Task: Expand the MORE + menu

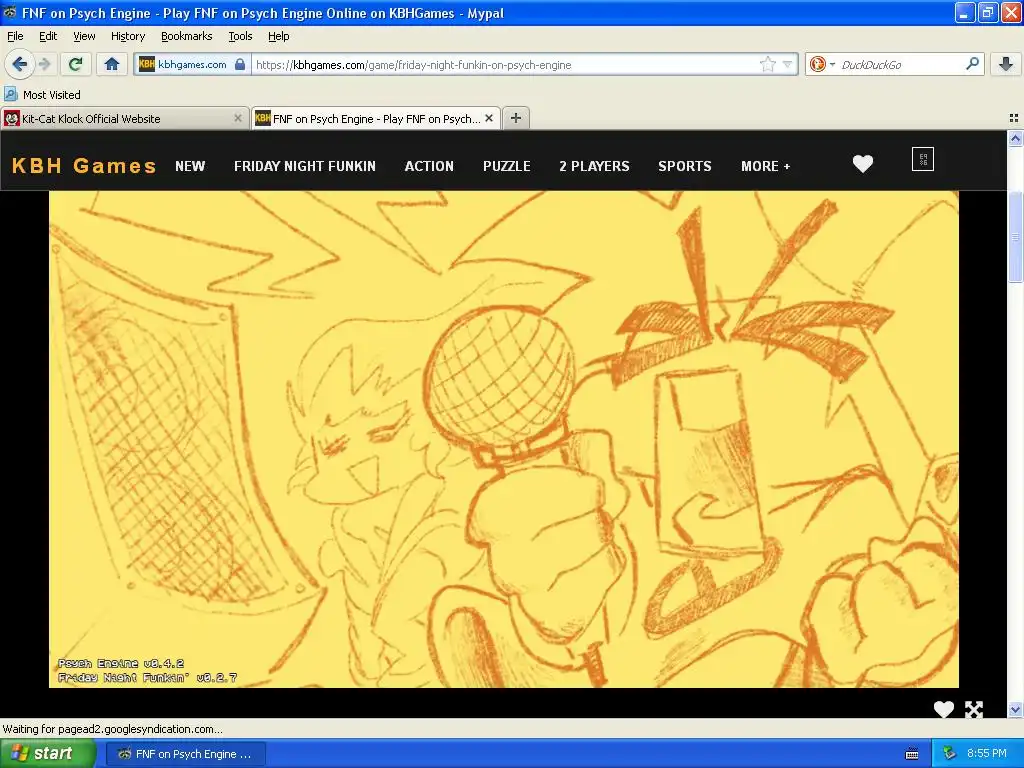Action: coord(765,166)
